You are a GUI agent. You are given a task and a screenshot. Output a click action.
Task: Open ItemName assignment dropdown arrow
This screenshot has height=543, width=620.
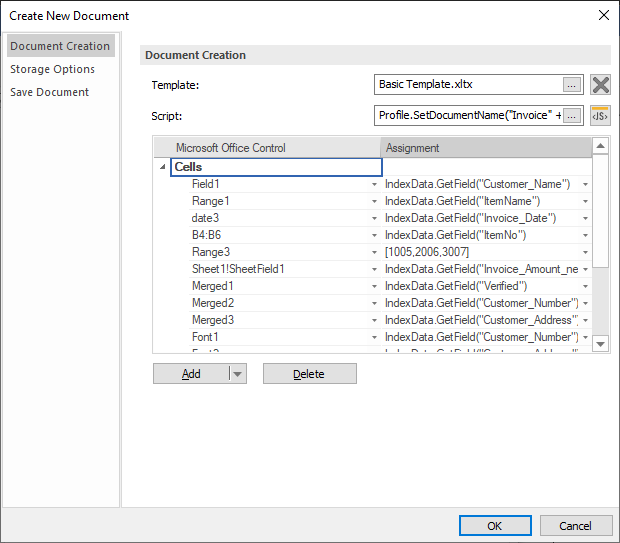[585, 201]
